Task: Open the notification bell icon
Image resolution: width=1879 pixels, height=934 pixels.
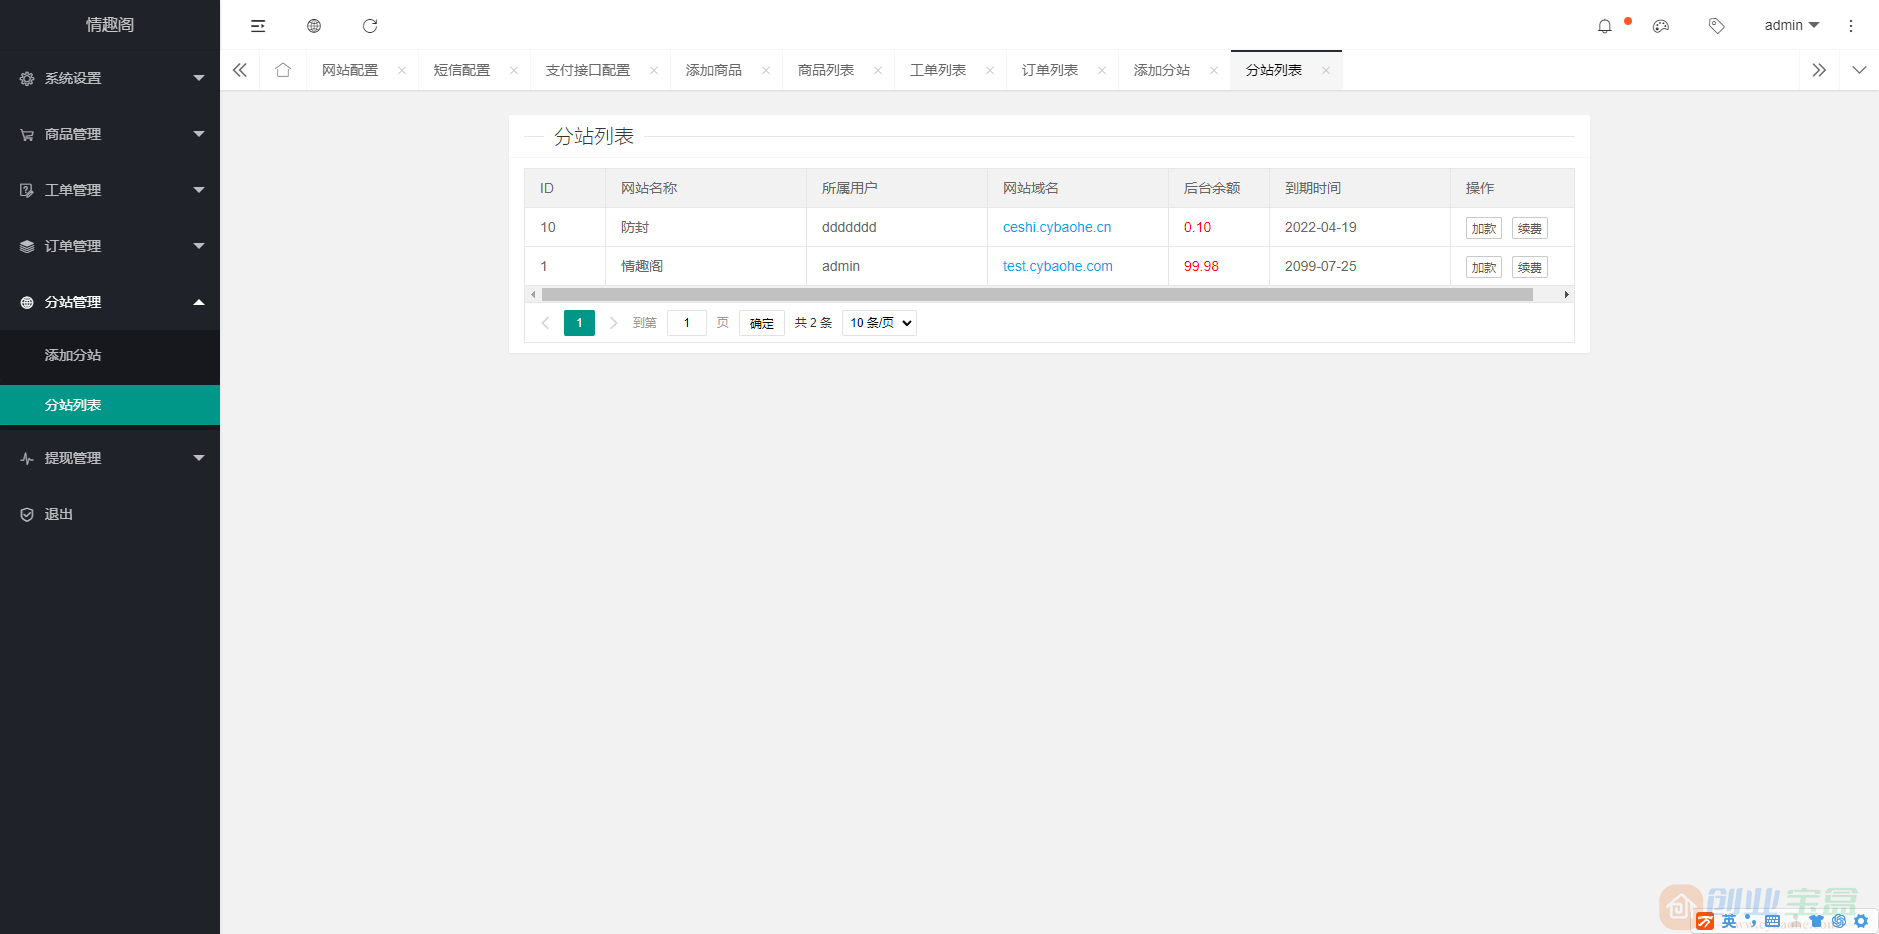Action: [x=1607, y=25]
